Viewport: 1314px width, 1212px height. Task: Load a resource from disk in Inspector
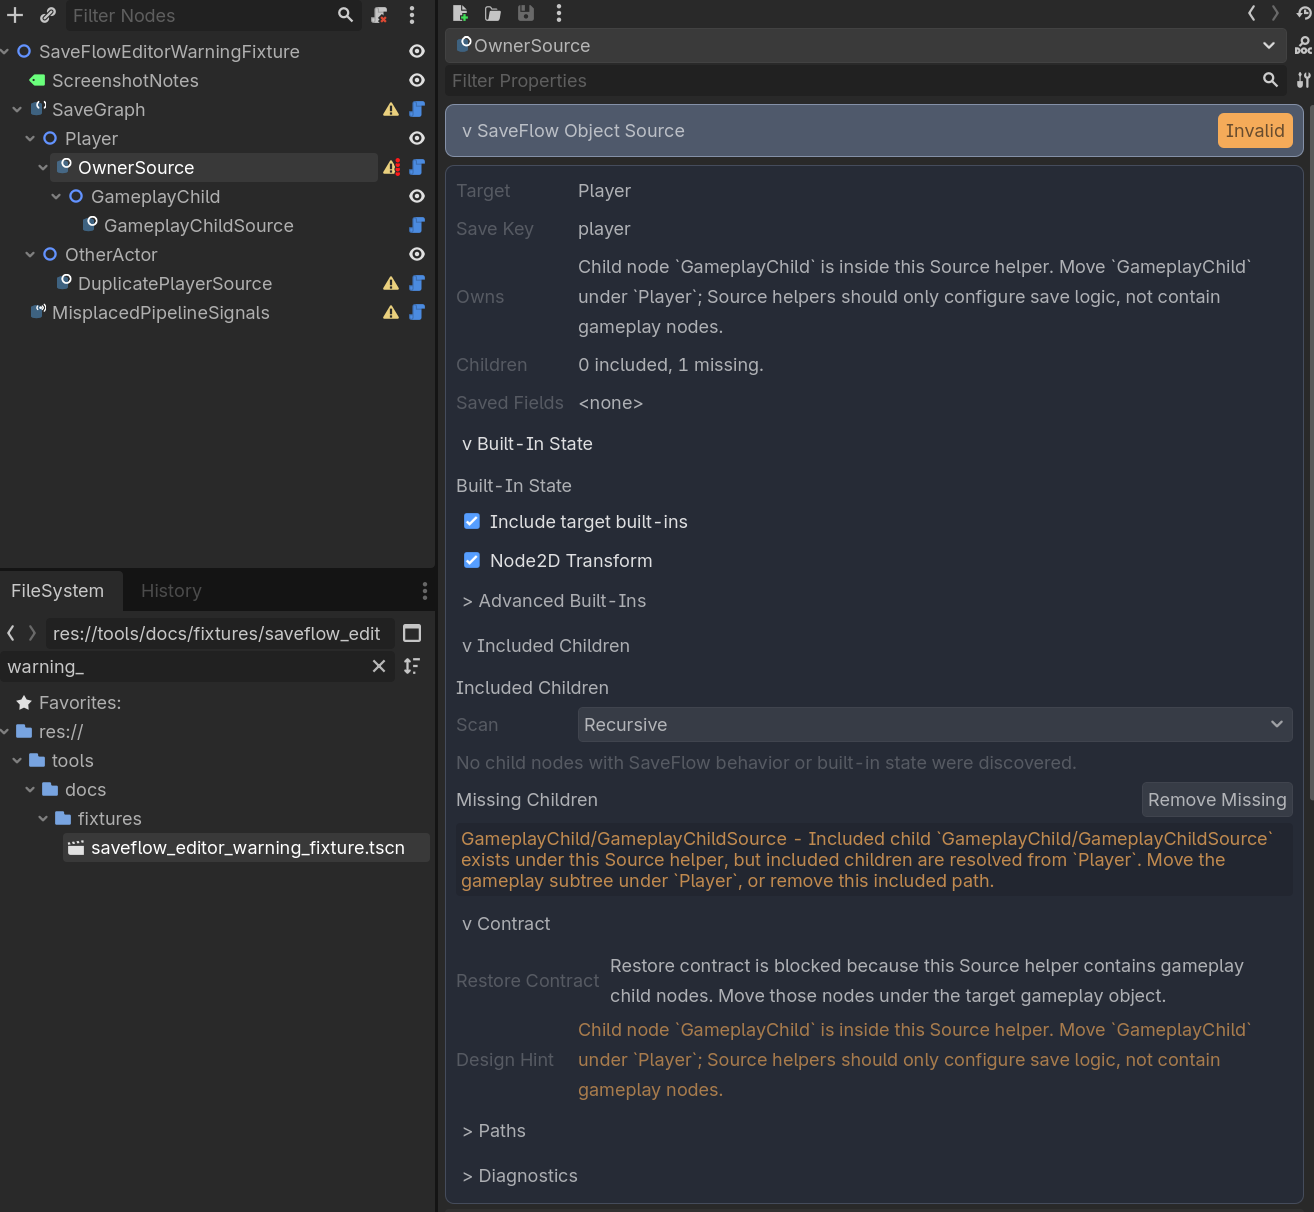(x=493, y=13)
